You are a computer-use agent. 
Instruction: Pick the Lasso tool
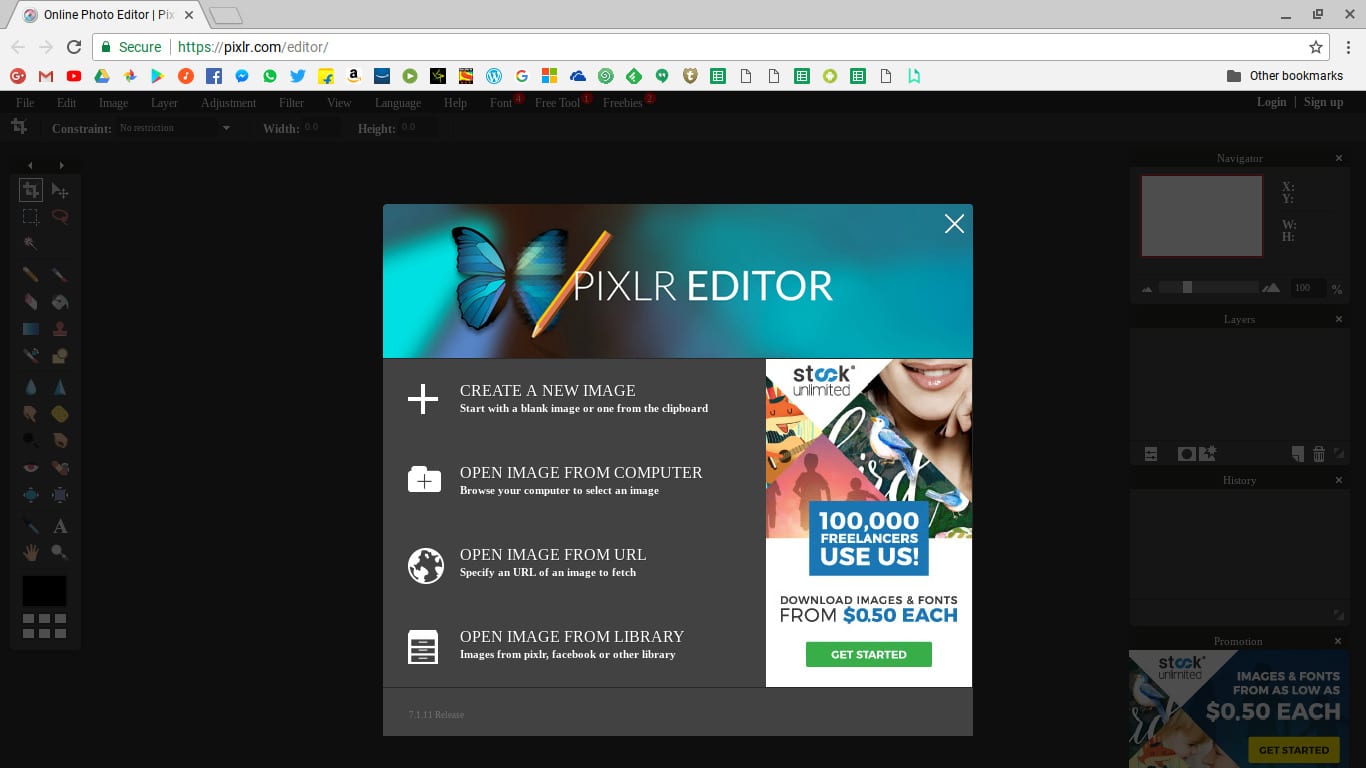coord(60,216)
